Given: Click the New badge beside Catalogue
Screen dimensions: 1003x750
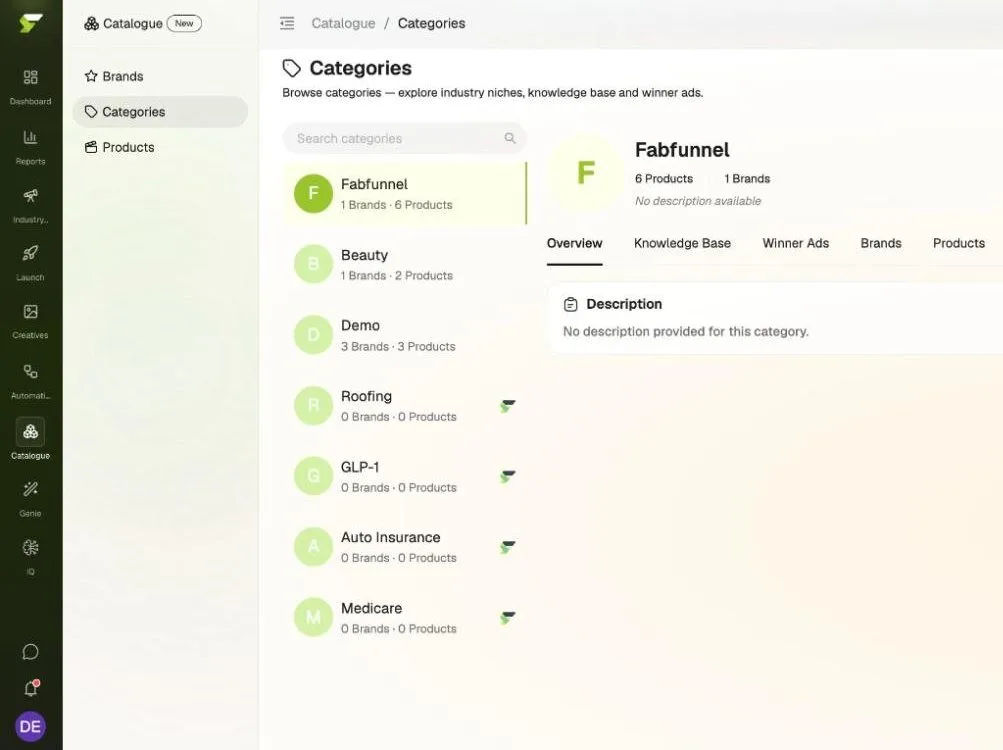Looking at the screenshot, I should tap(184, 24).
